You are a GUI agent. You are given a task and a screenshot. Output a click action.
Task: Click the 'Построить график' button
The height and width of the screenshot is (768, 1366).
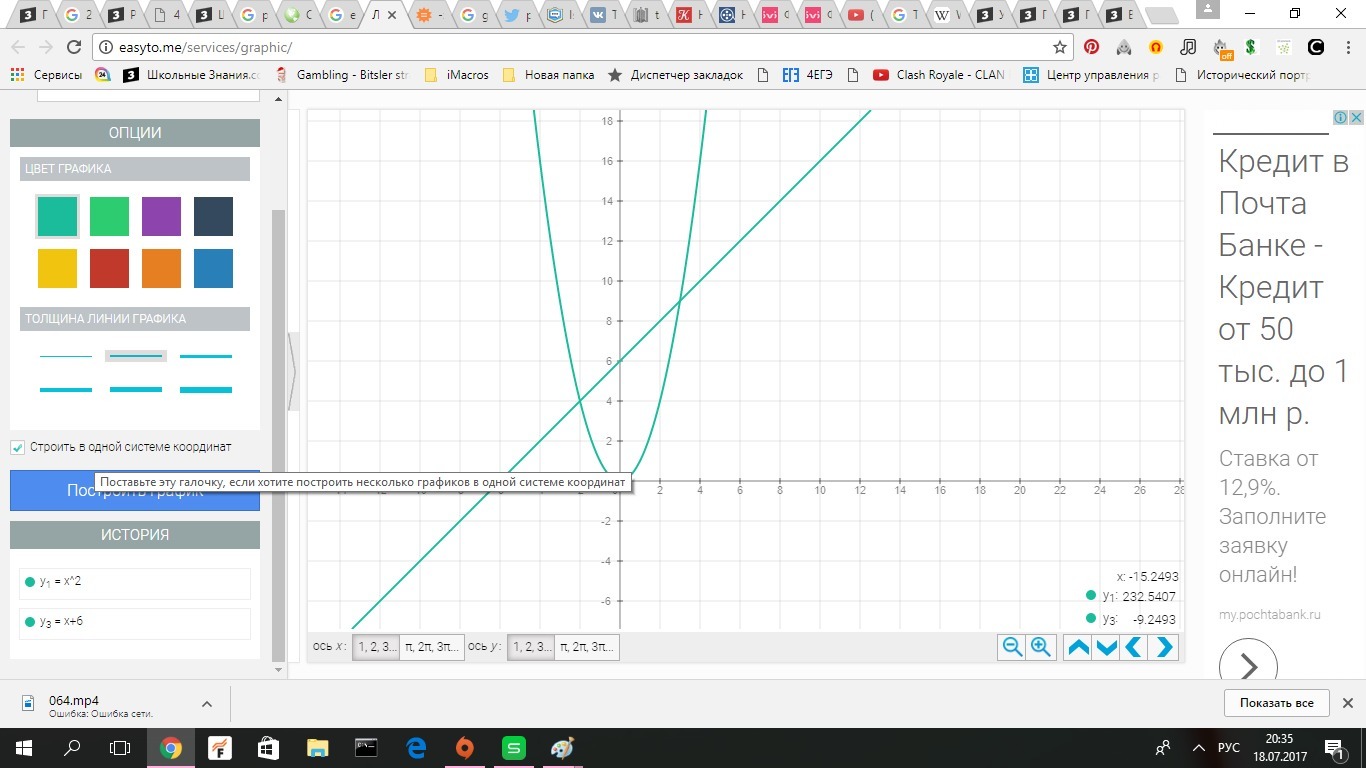click(x=135, y=491)
